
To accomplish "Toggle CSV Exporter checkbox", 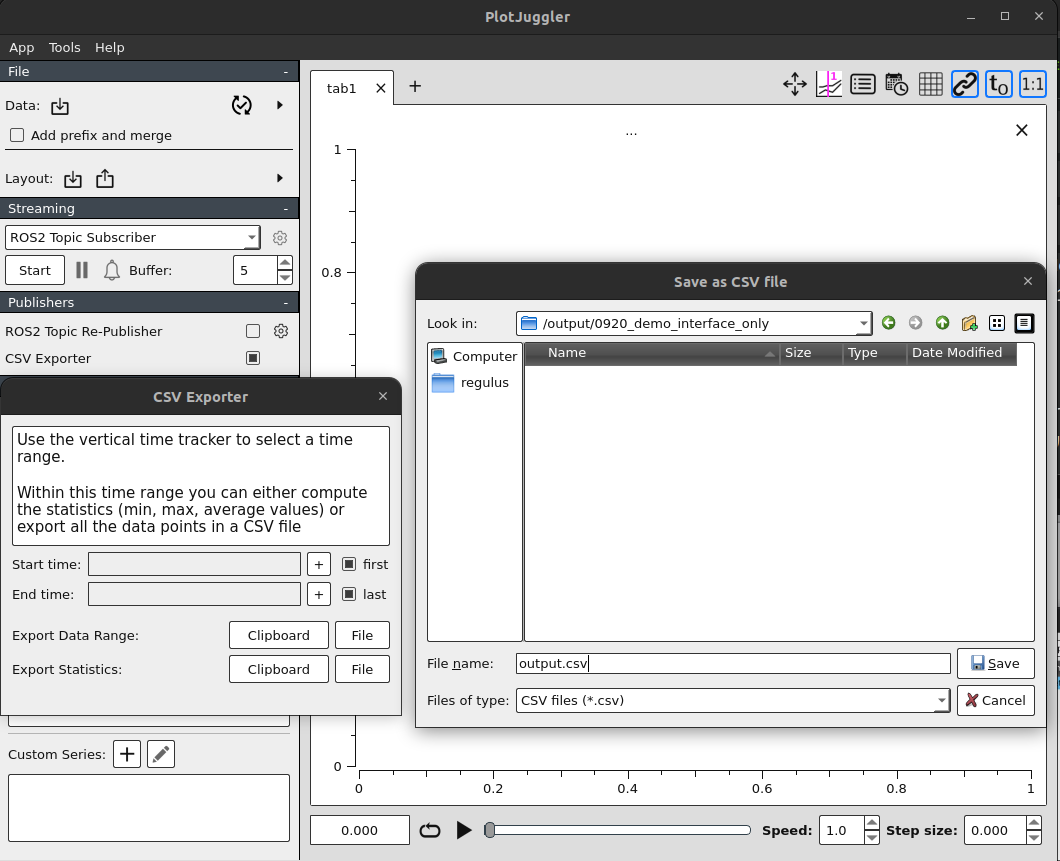I will pos(253,358).
